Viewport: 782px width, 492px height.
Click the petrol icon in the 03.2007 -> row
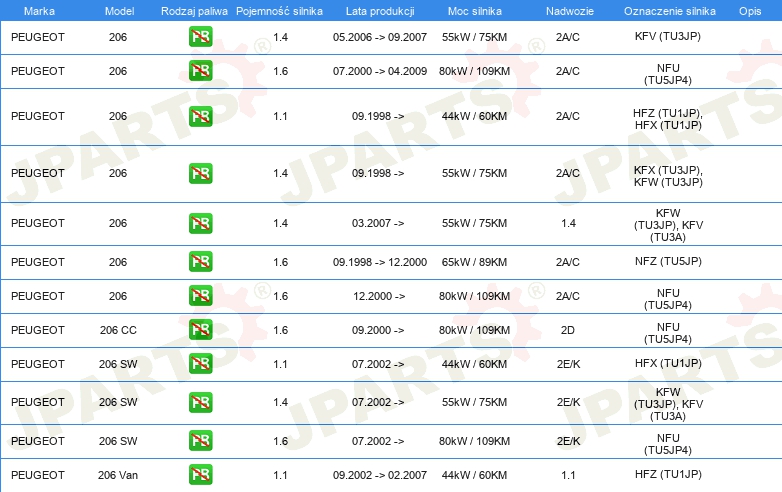pos(200,223)
